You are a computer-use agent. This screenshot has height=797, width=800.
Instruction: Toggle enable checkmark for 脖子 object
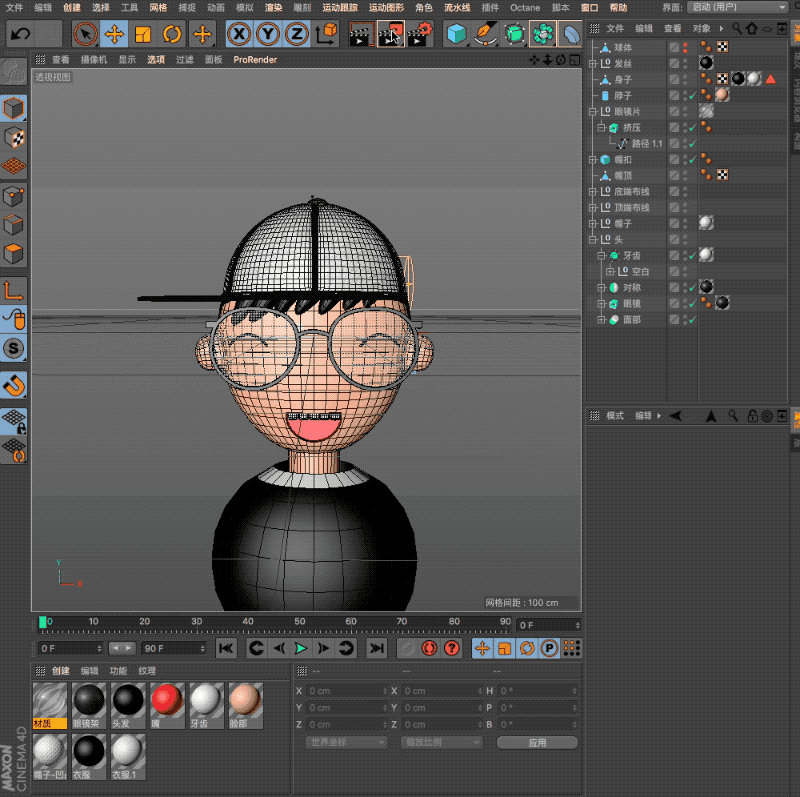click(692, 96)
